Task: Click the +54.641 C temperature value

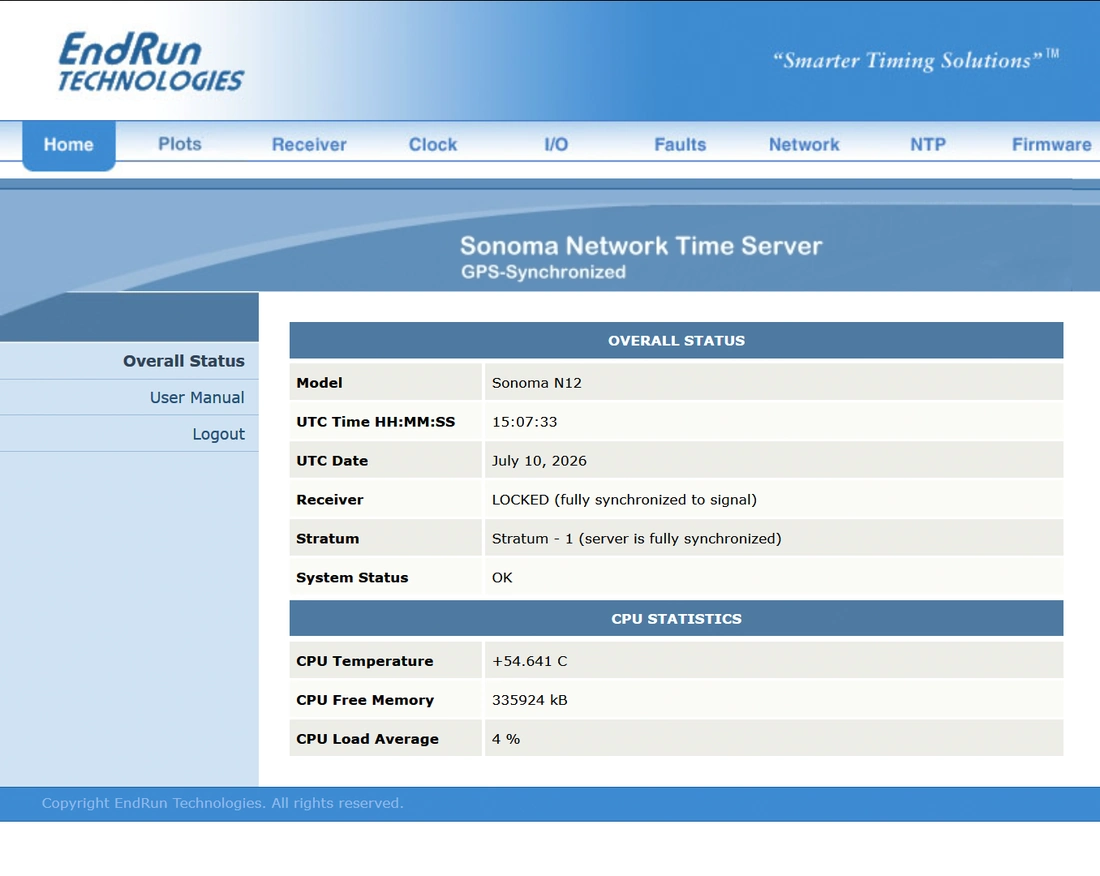Action: coord(530,661)
